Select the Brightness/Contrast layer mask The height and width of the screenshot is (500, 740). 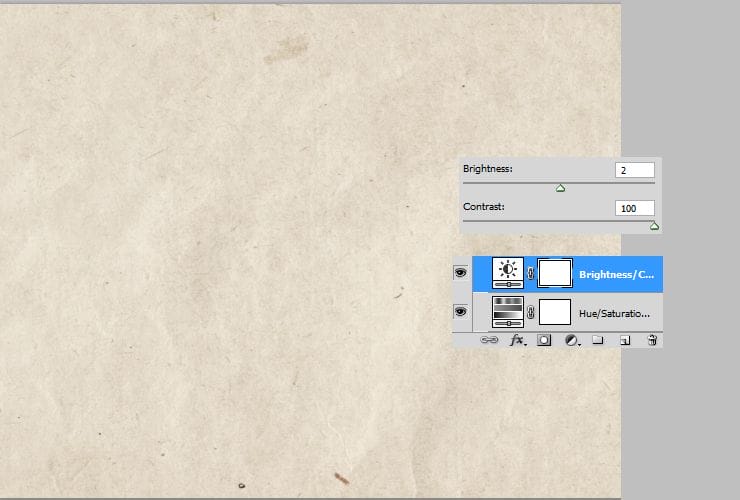click(x=555, y=272)
